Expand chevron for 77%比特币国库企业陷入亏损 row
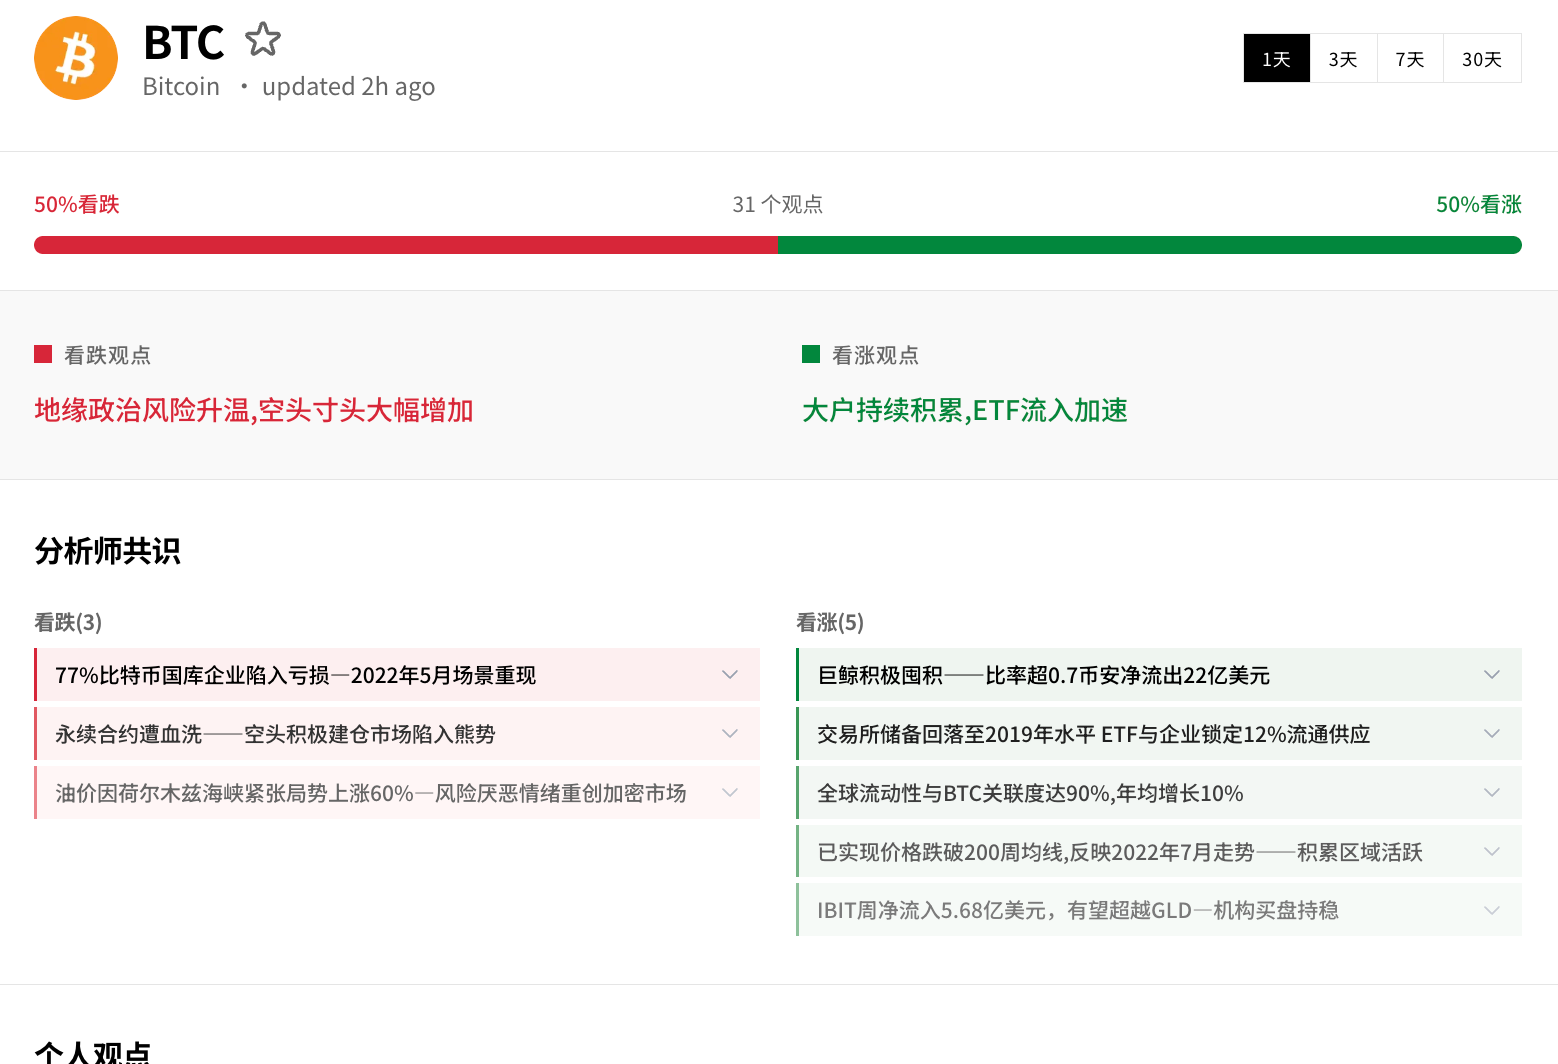The height and width of the screenshot is (1064, 1558). pyautogui.click(x=730, y=675)
